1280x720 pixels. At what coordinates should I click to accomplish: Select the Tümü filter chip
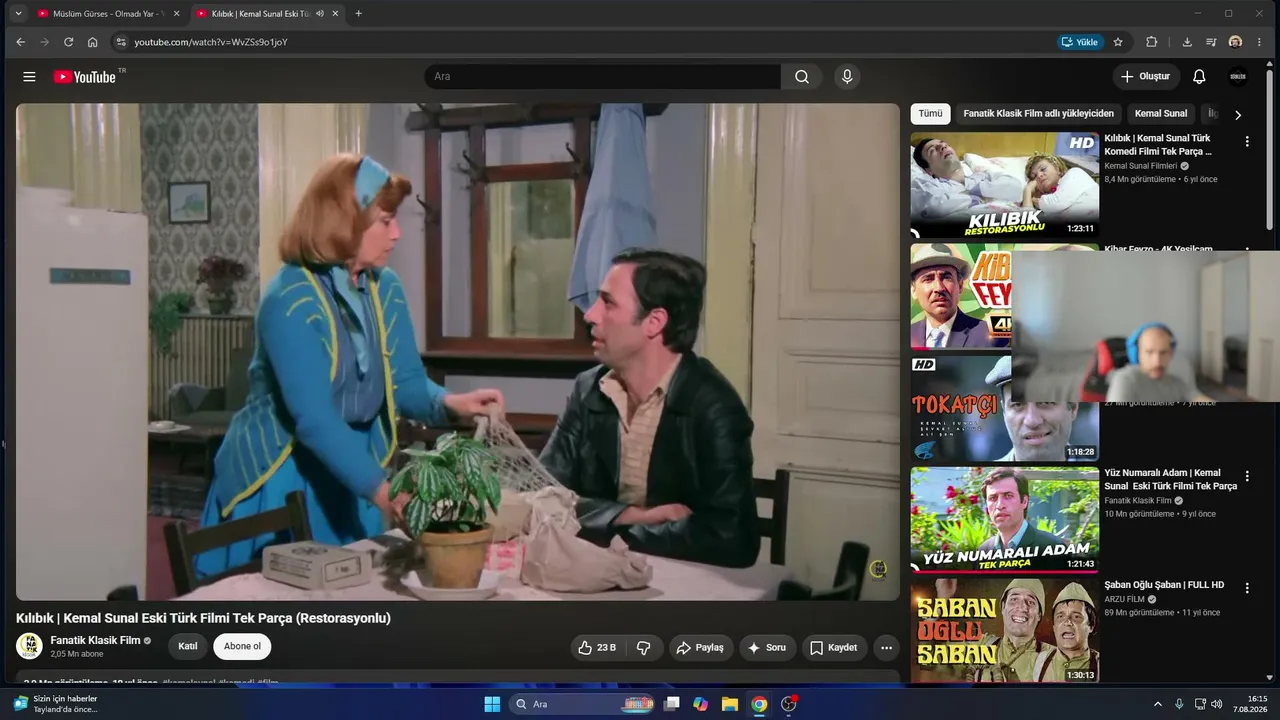(x=930, y=114)
